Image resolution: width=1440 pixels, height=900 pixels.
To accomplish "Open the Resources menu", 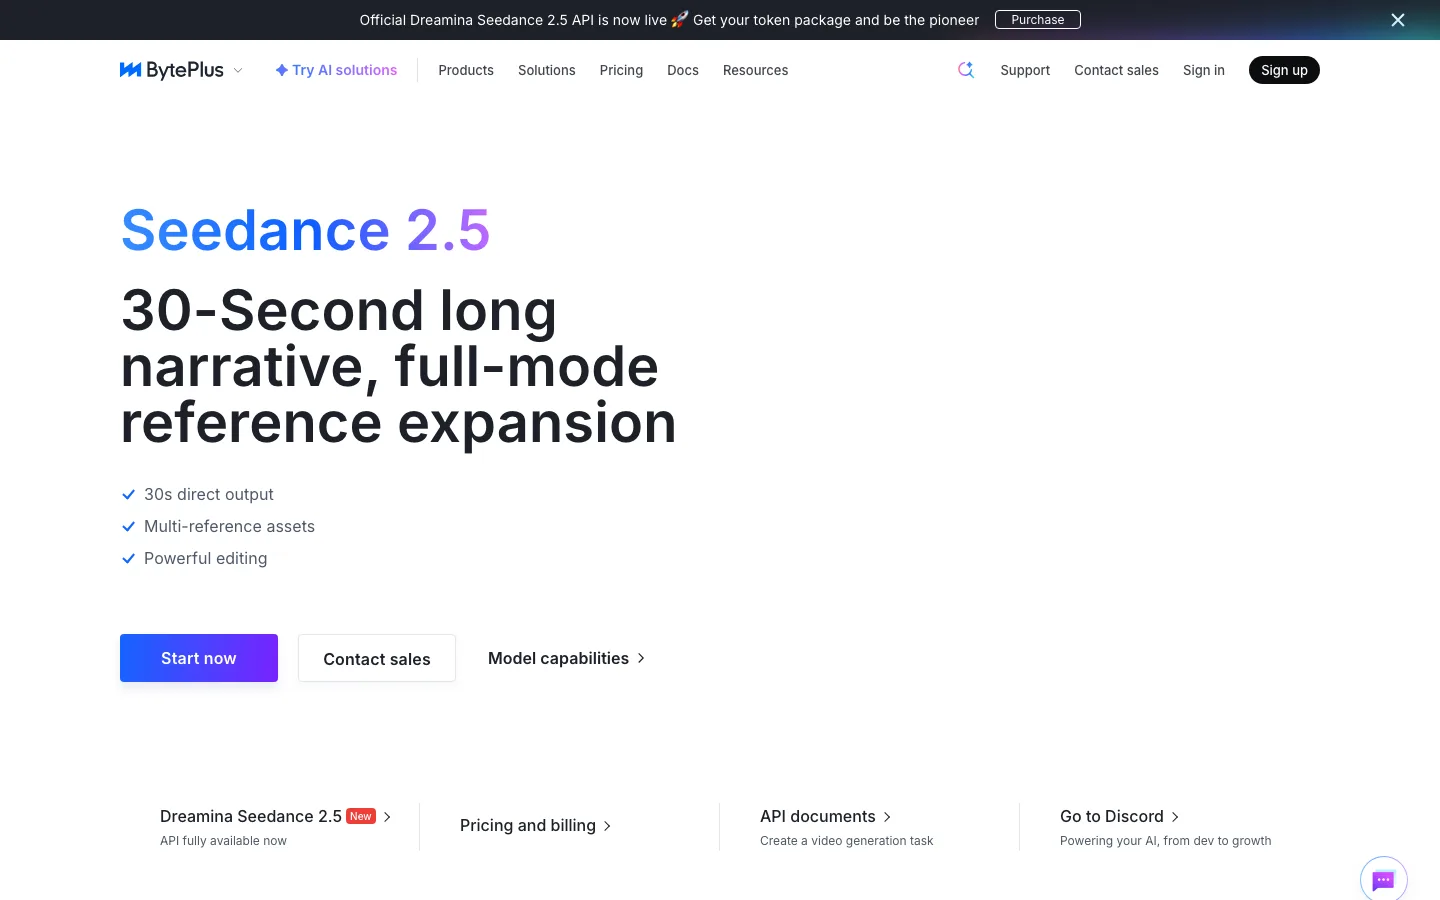I will point(756,70).
